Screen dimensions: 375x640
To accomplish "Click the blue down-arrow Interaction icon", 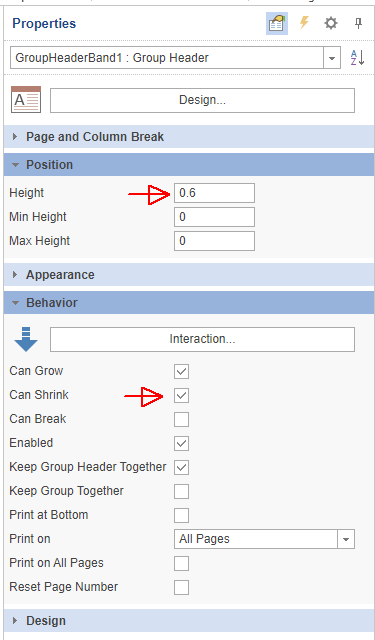I will [26, 339].
